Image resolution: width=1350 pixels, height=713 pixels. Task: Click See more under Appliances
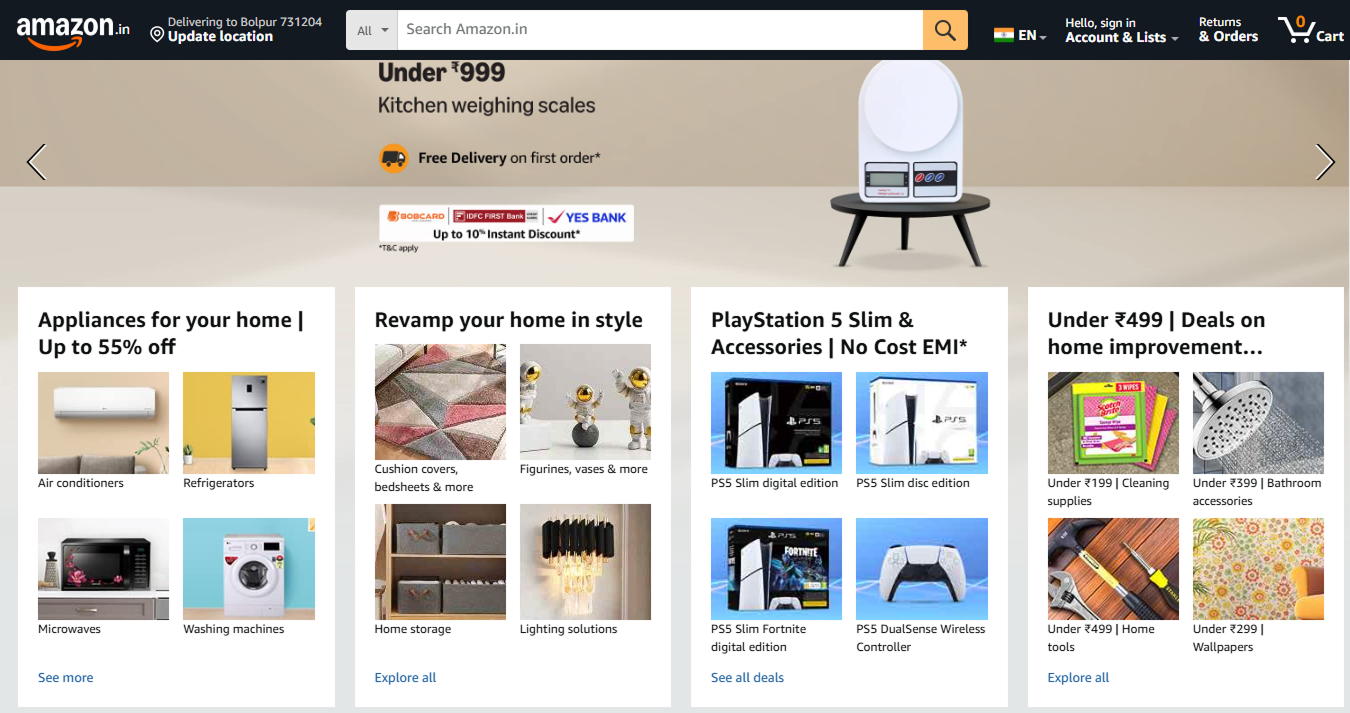[65, 677]
